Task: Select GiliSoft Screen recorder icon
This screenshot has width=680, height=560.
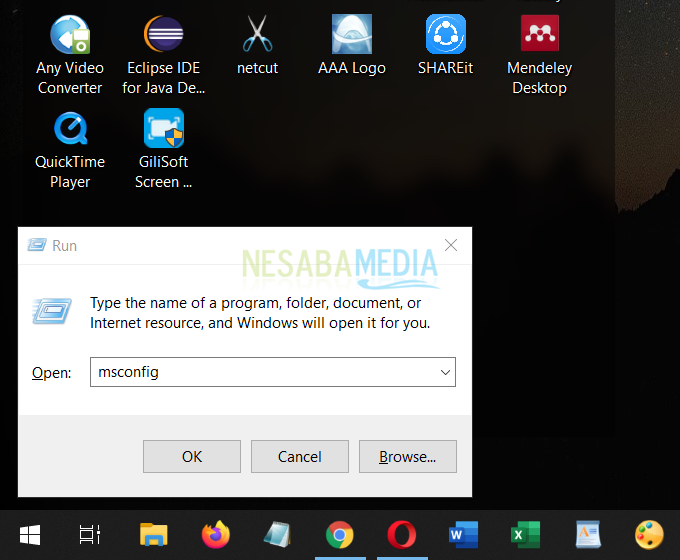Action: click(163, 150)
